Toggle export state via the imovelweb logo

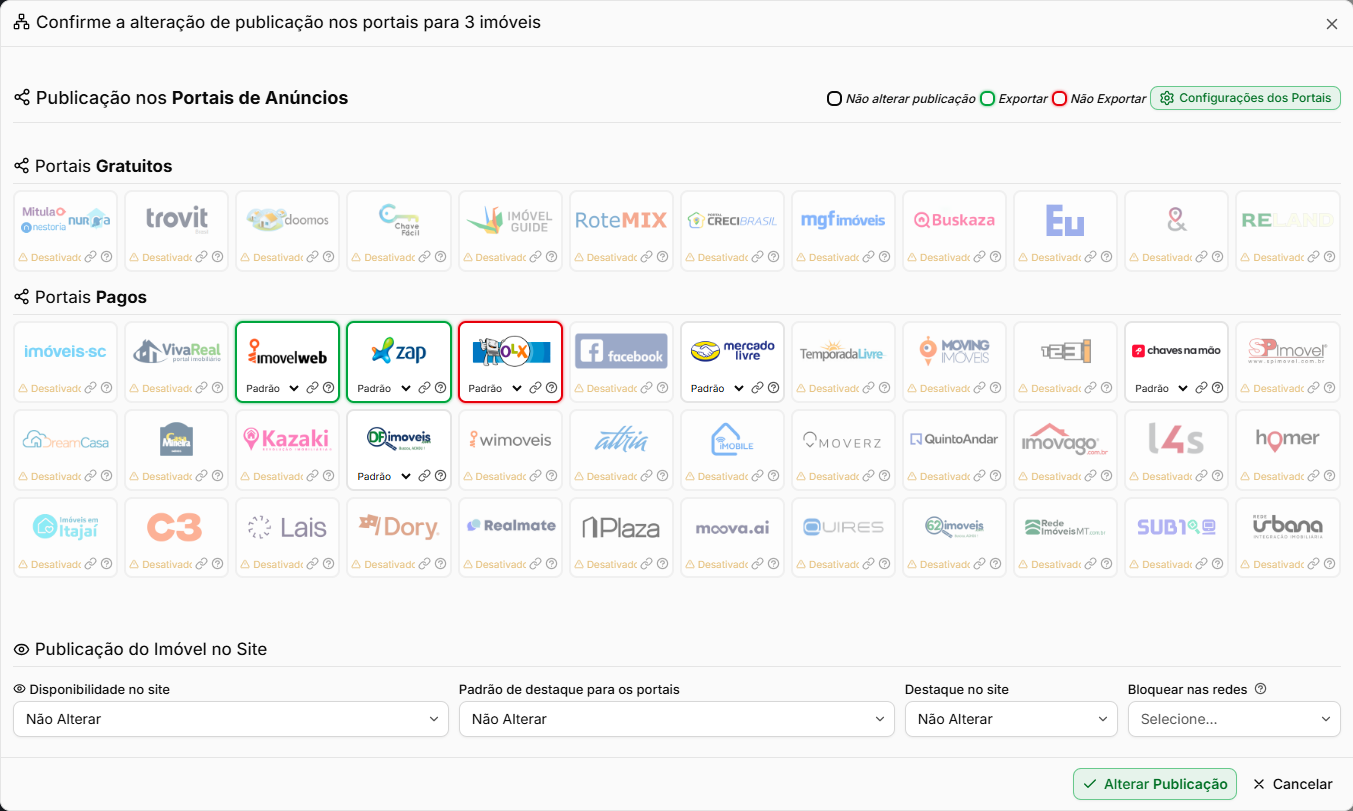click(288, 352)
